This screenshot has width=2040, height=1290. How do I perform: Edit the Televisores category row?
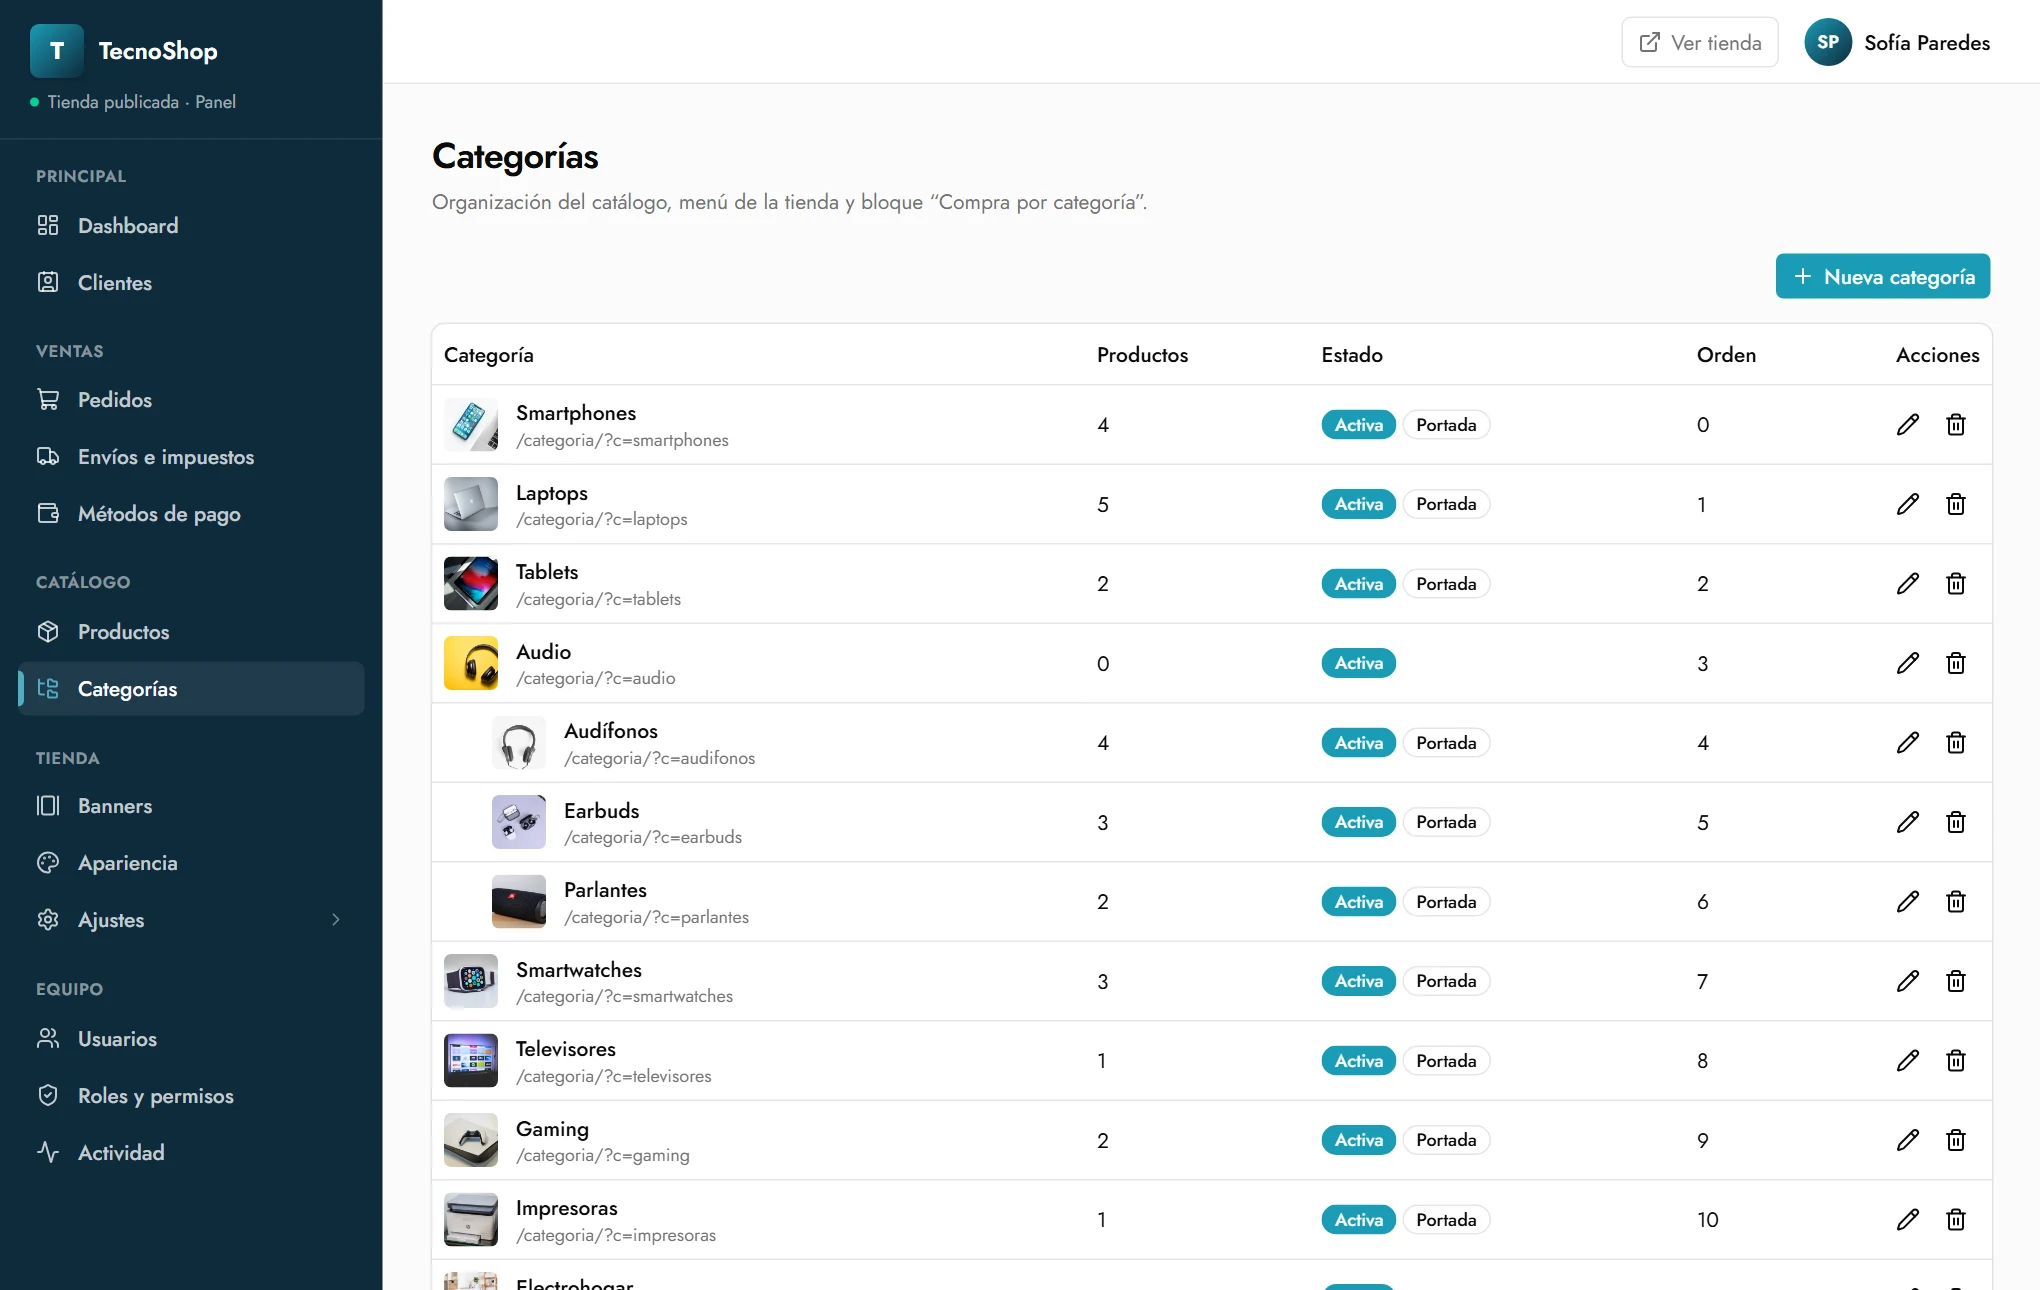pos(1907,1061)
